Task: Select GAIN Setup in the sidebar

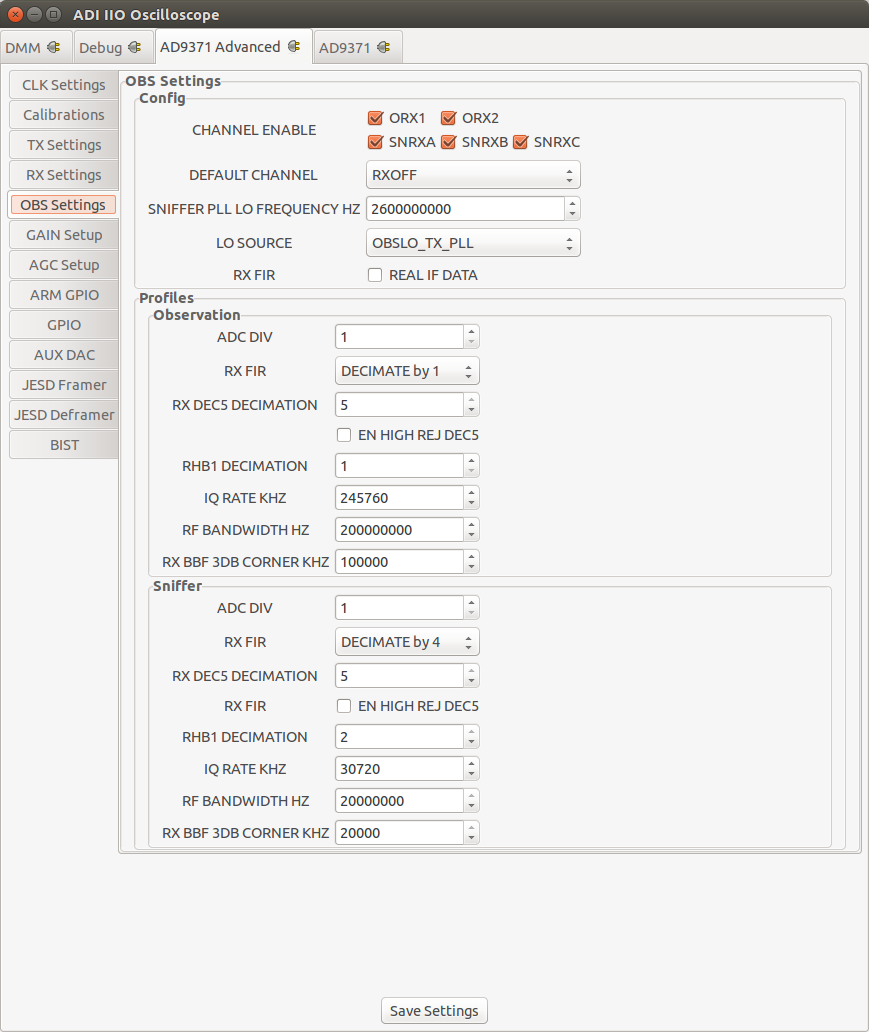Action: pos(62,234)
